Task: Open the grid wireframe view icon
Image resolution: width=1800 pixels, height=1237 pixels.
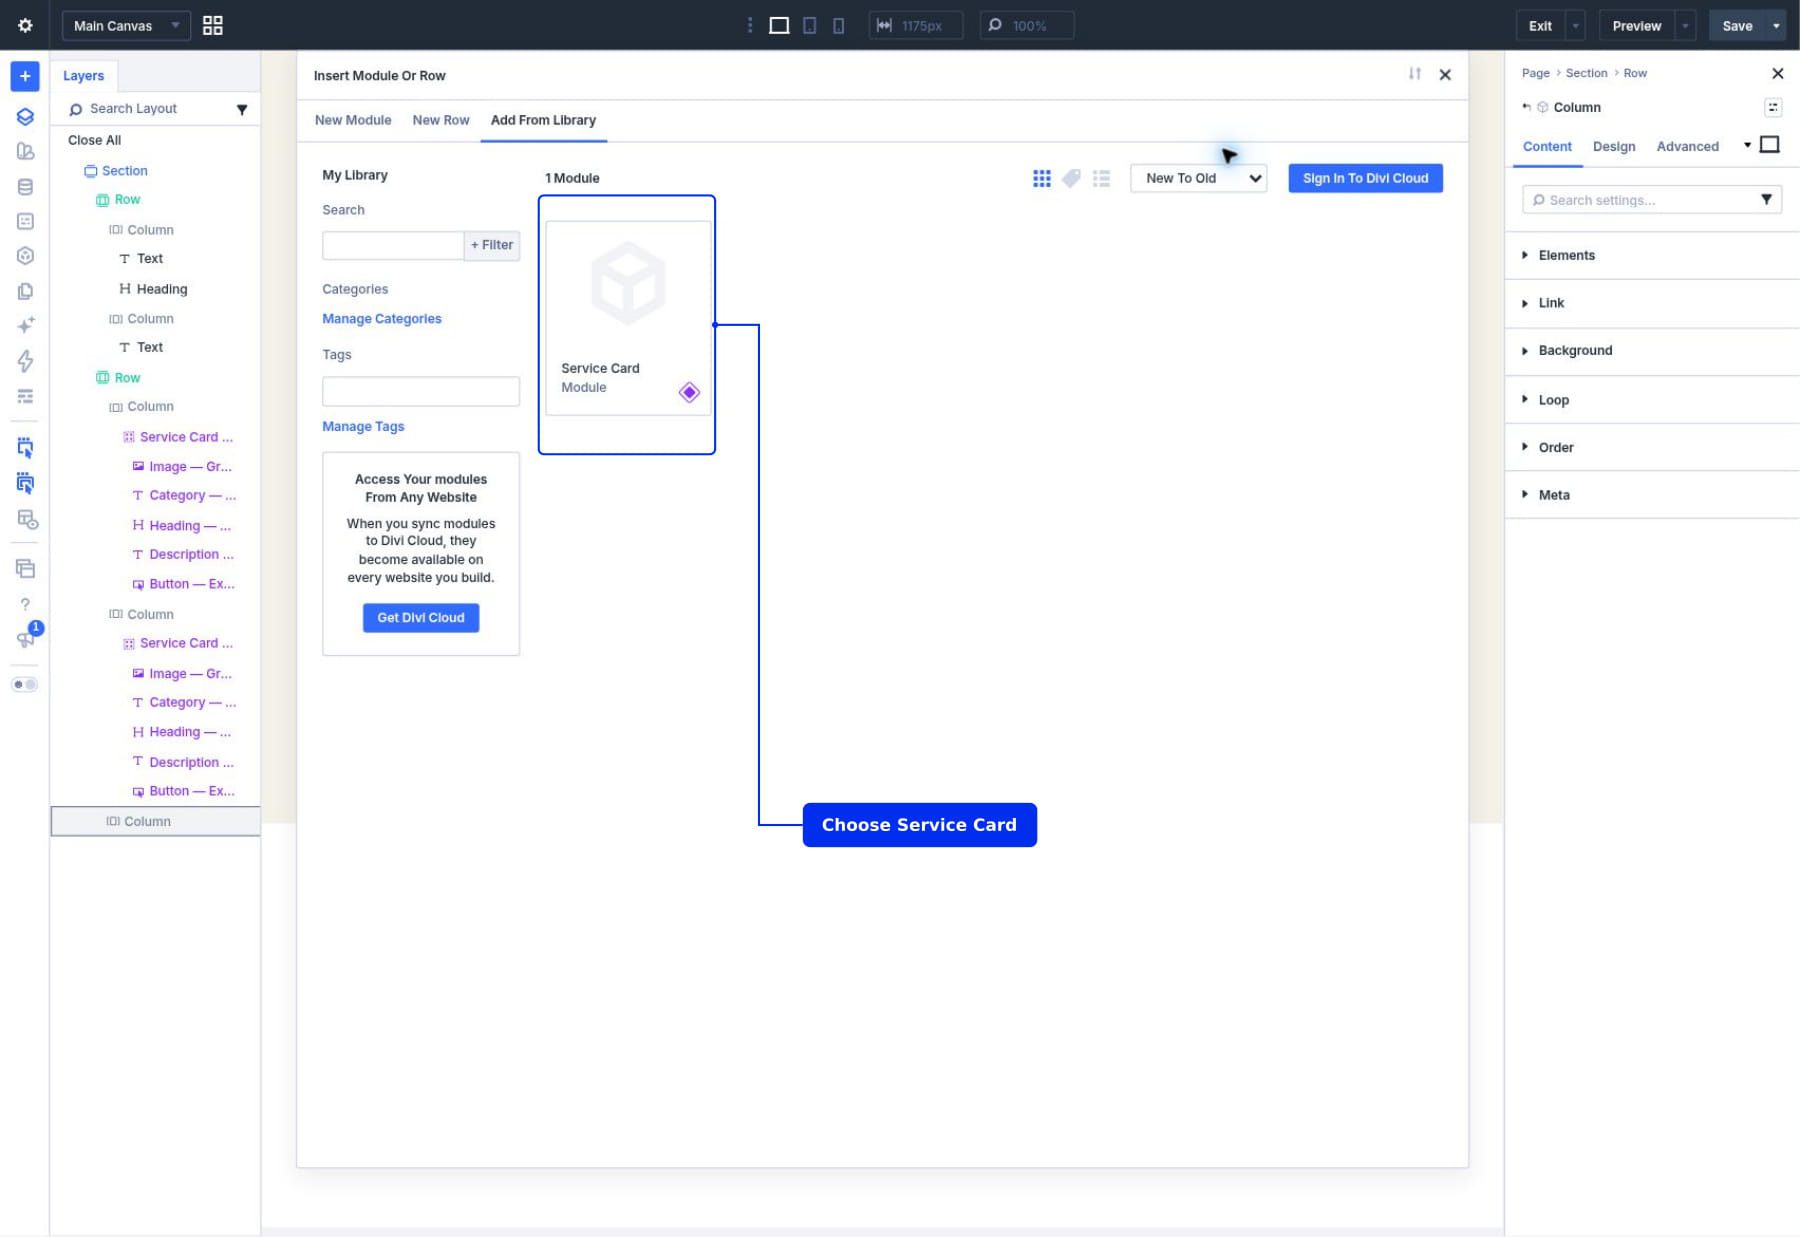Action: [212, 25]
